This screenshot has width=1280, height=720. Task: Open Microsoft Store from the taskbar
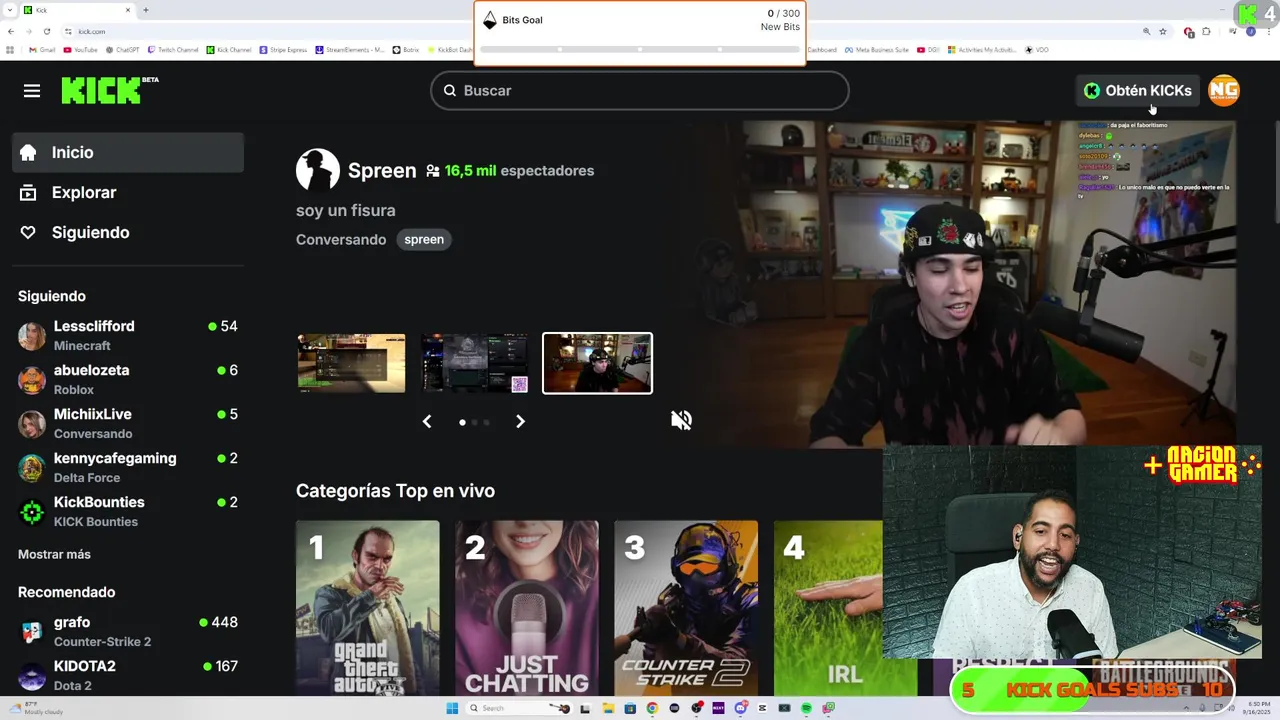click(630, 708)
